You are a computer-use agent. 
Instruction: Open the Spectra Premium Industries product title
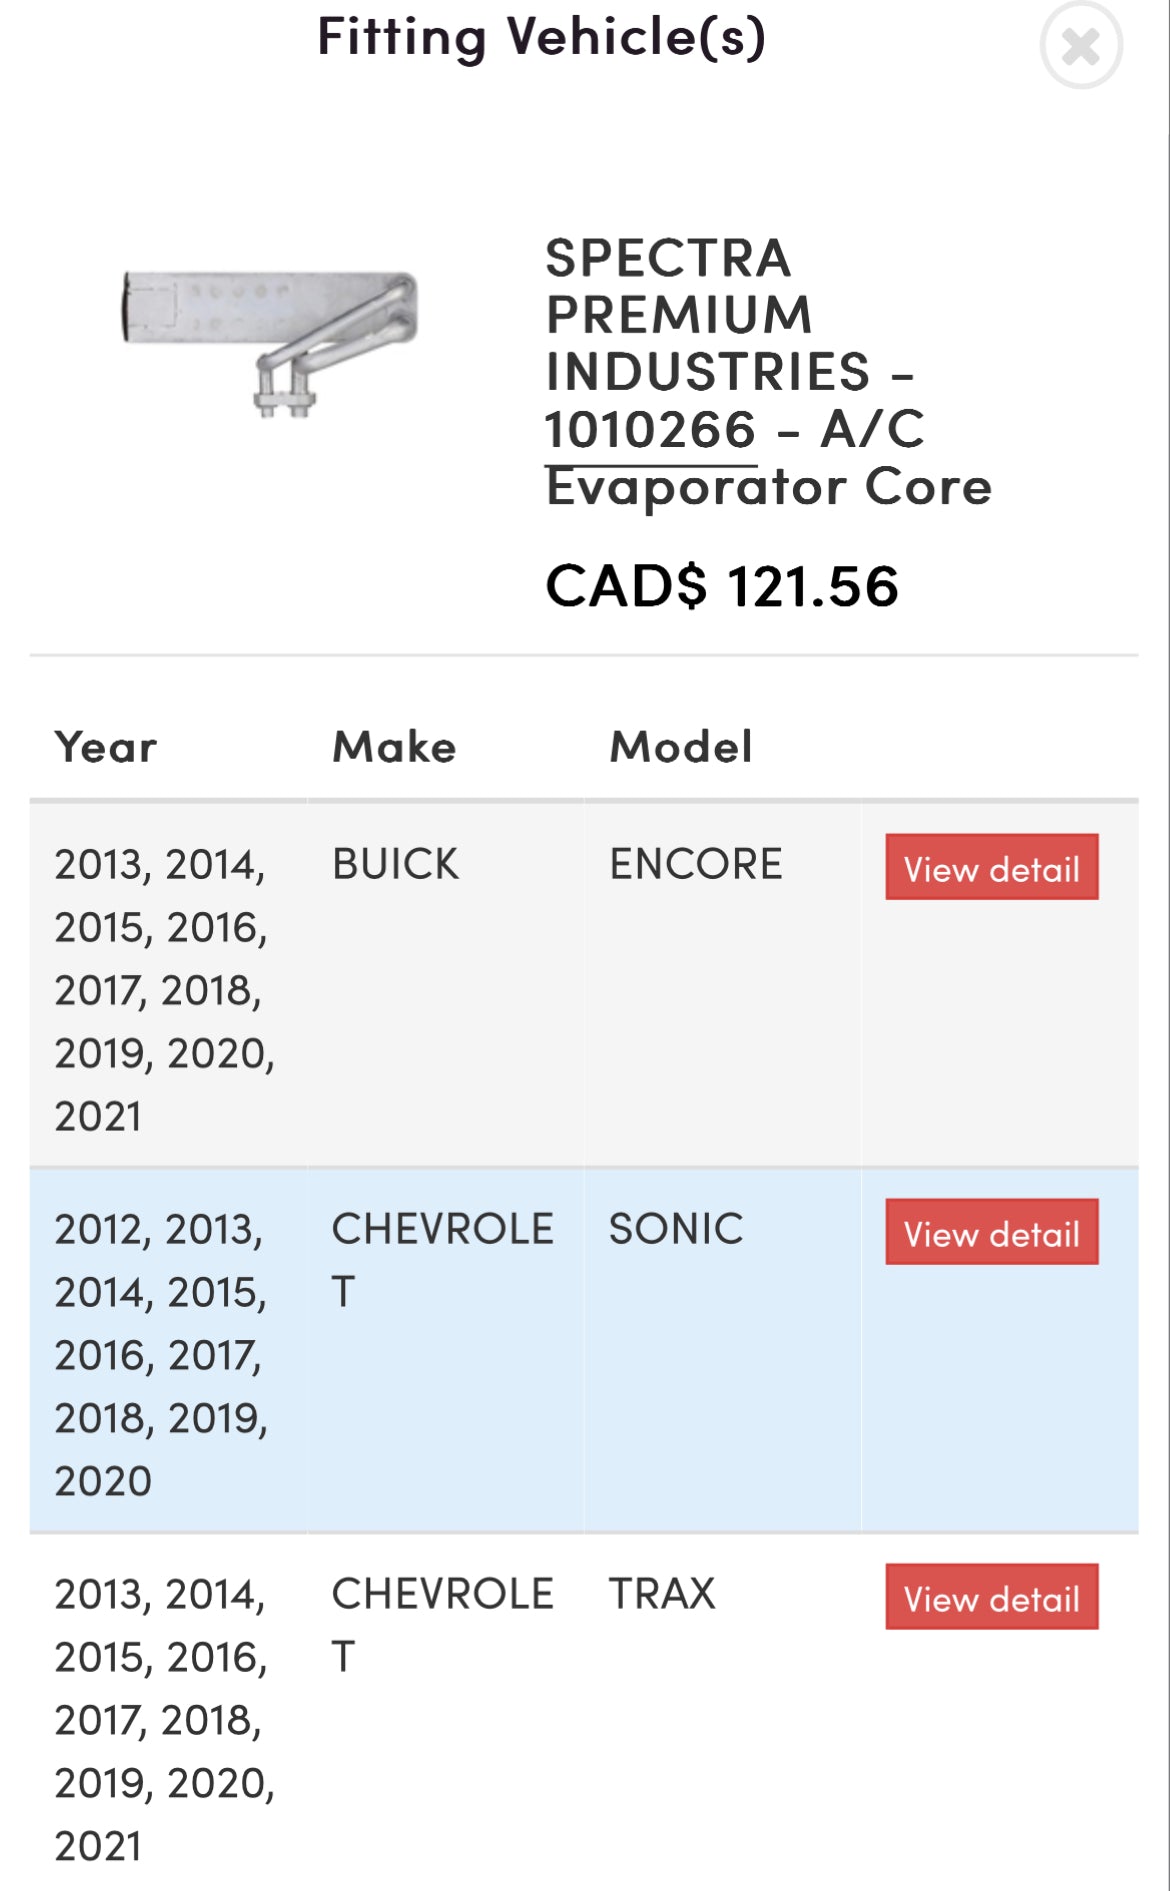tap(767, 372)
